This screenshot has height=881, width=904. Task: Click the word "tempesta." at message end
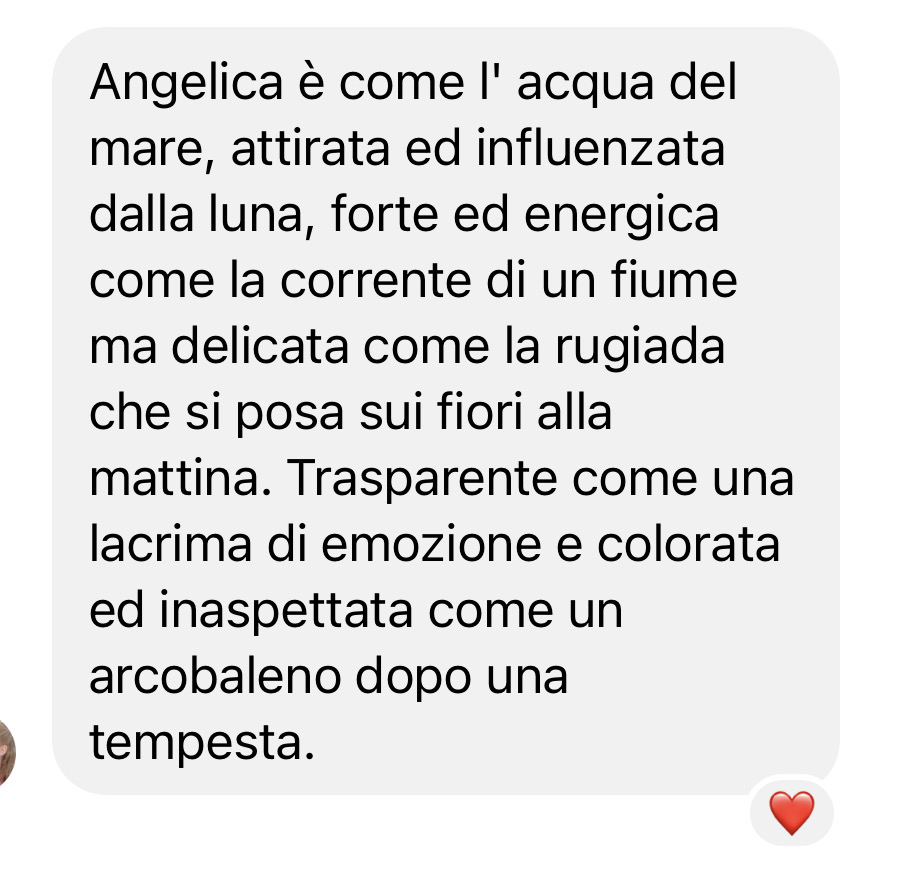point(202,744)
